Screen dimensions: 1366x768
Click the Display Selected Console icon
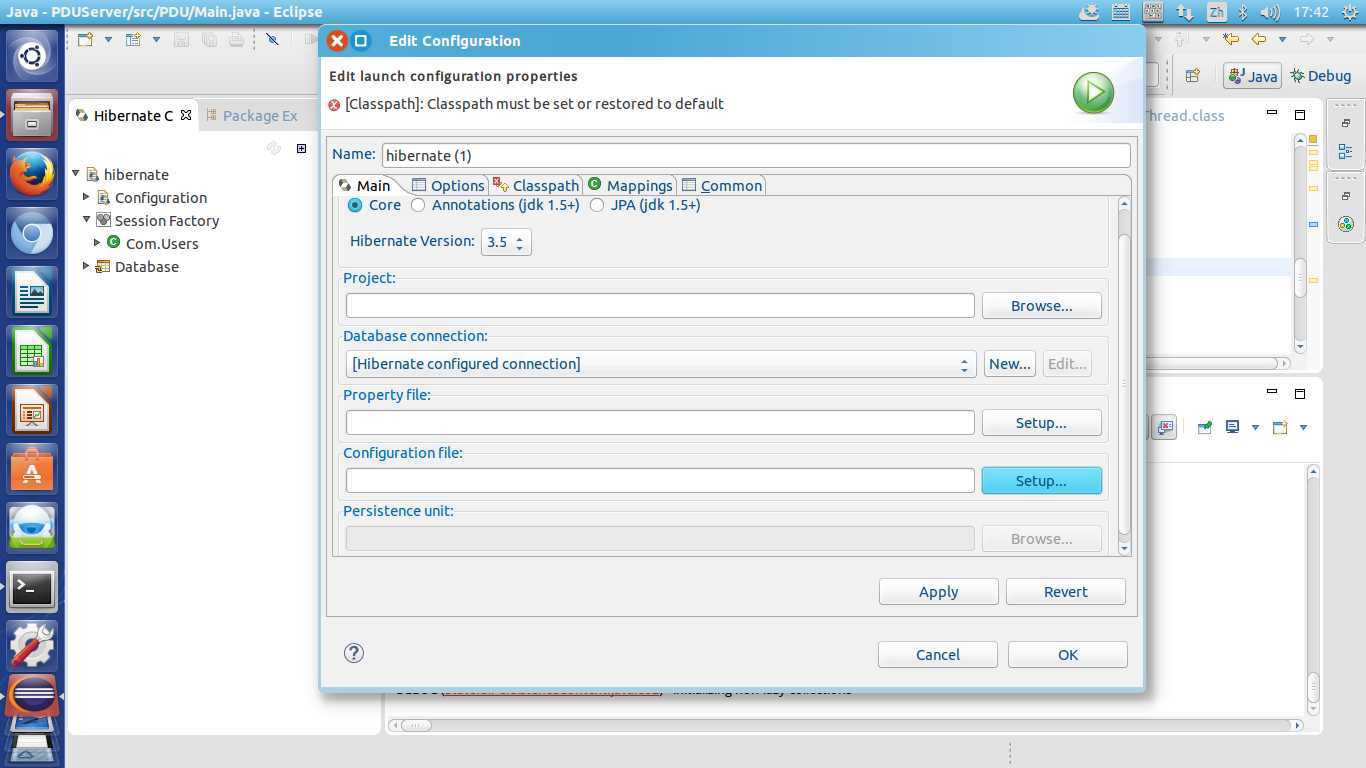coord(1233,427)
